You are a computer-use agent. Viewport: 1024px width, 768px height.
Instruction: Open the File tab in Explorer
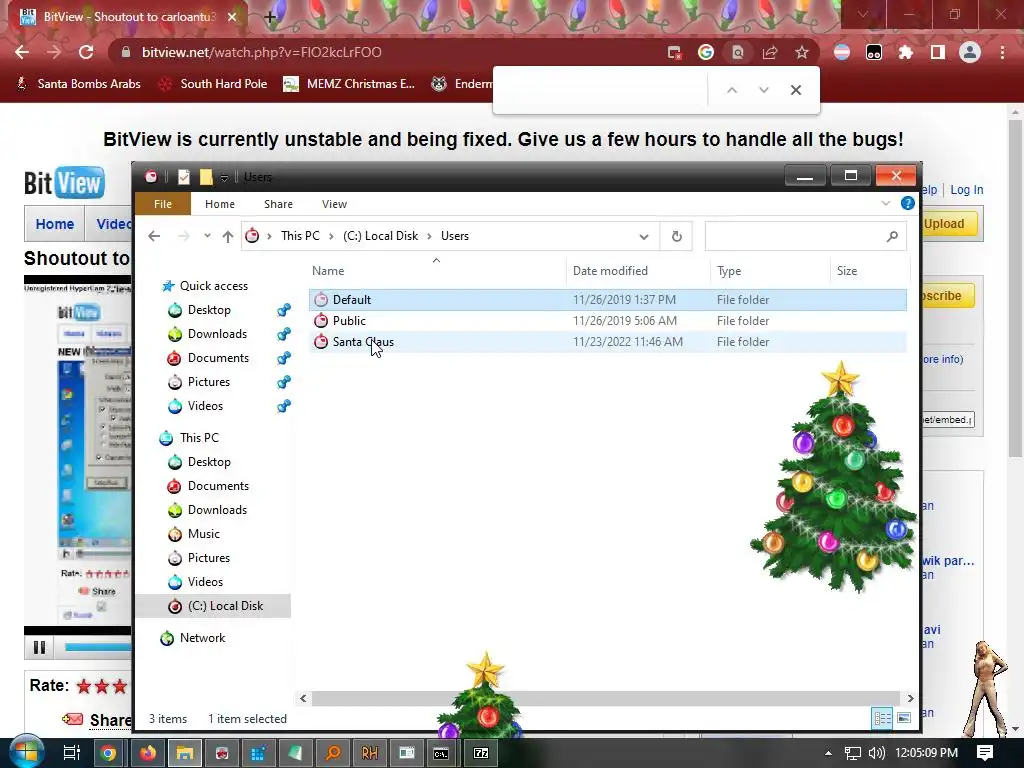tap(163, 204)
